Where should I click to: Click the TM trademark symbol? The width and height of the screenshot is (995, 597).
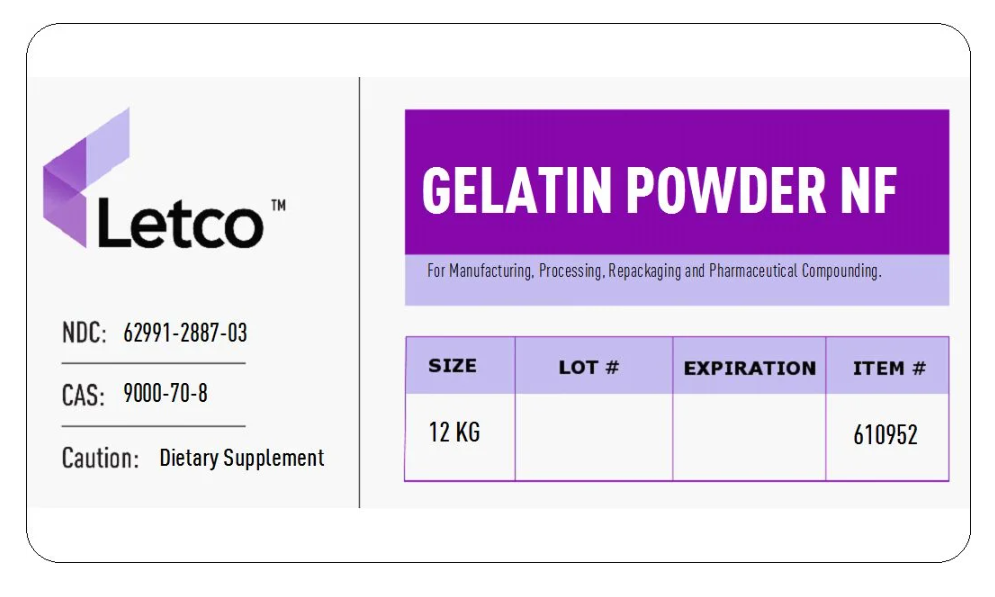[x=278, y=205]
